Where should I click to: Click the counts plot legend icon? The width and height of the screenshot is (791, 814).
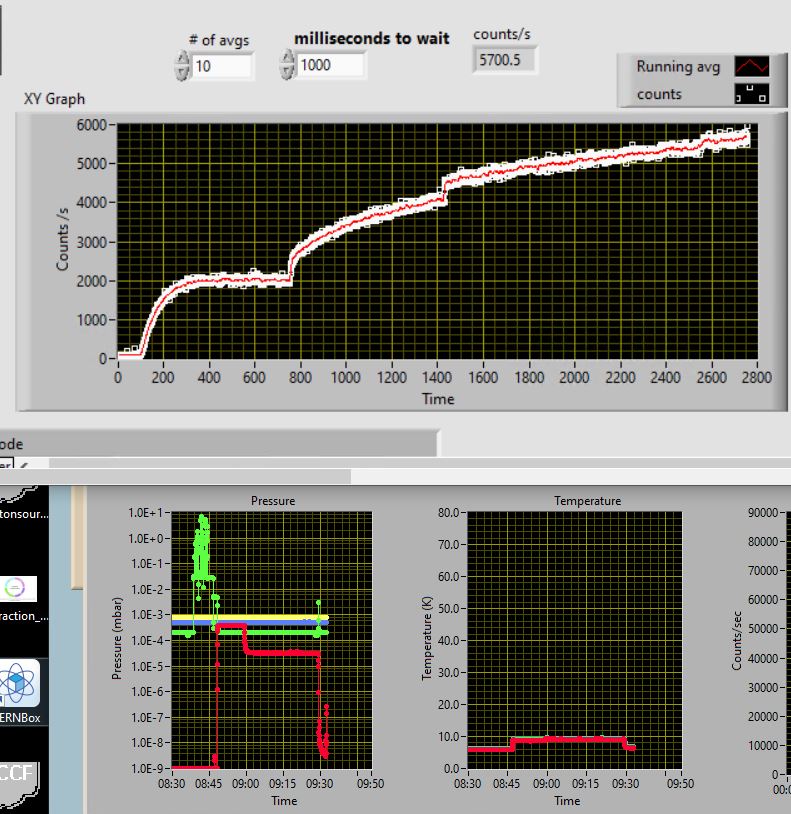coord(751,94)
